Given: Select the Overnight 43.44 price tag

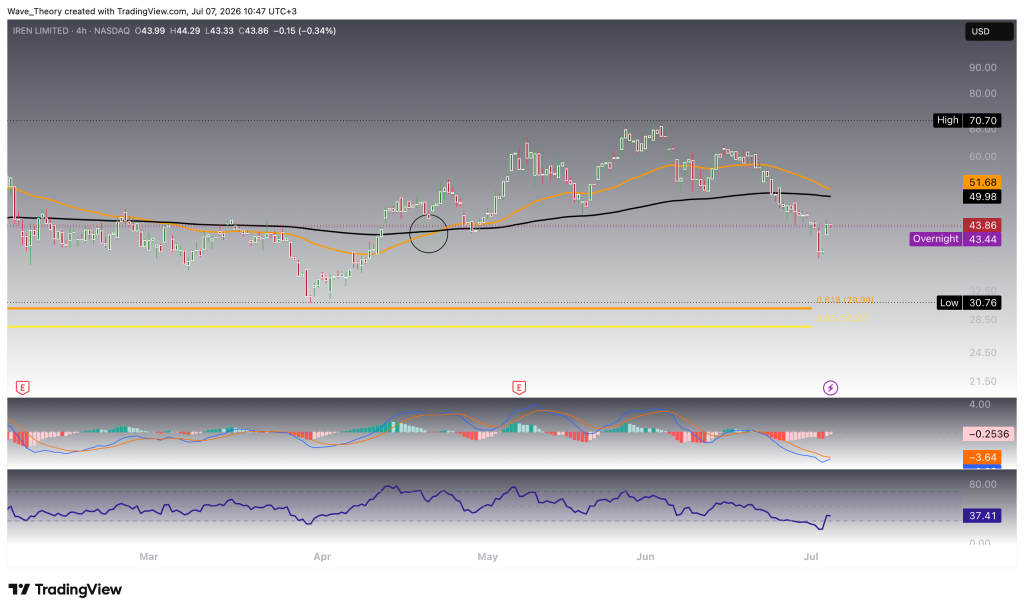Looking at the screenshot, I should tap(955, 239).
